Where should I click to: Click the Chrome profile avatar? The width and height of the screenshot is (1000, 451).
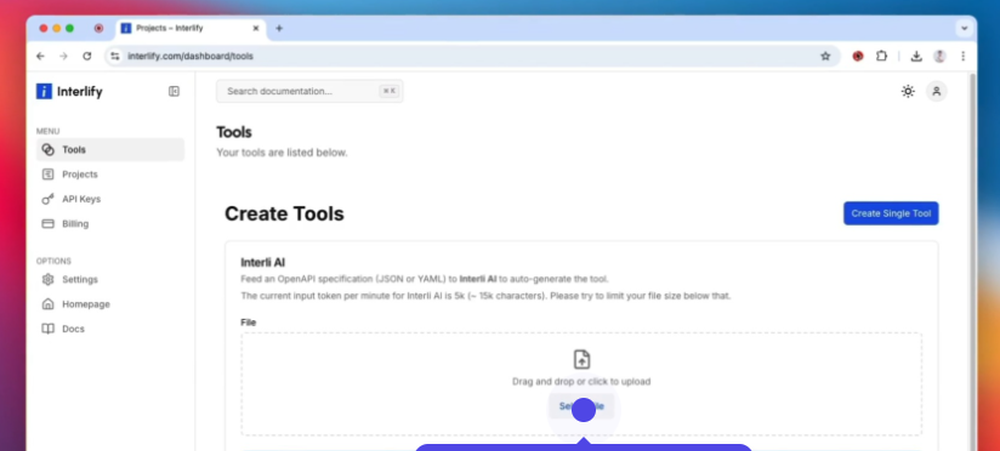pos(939,56)
